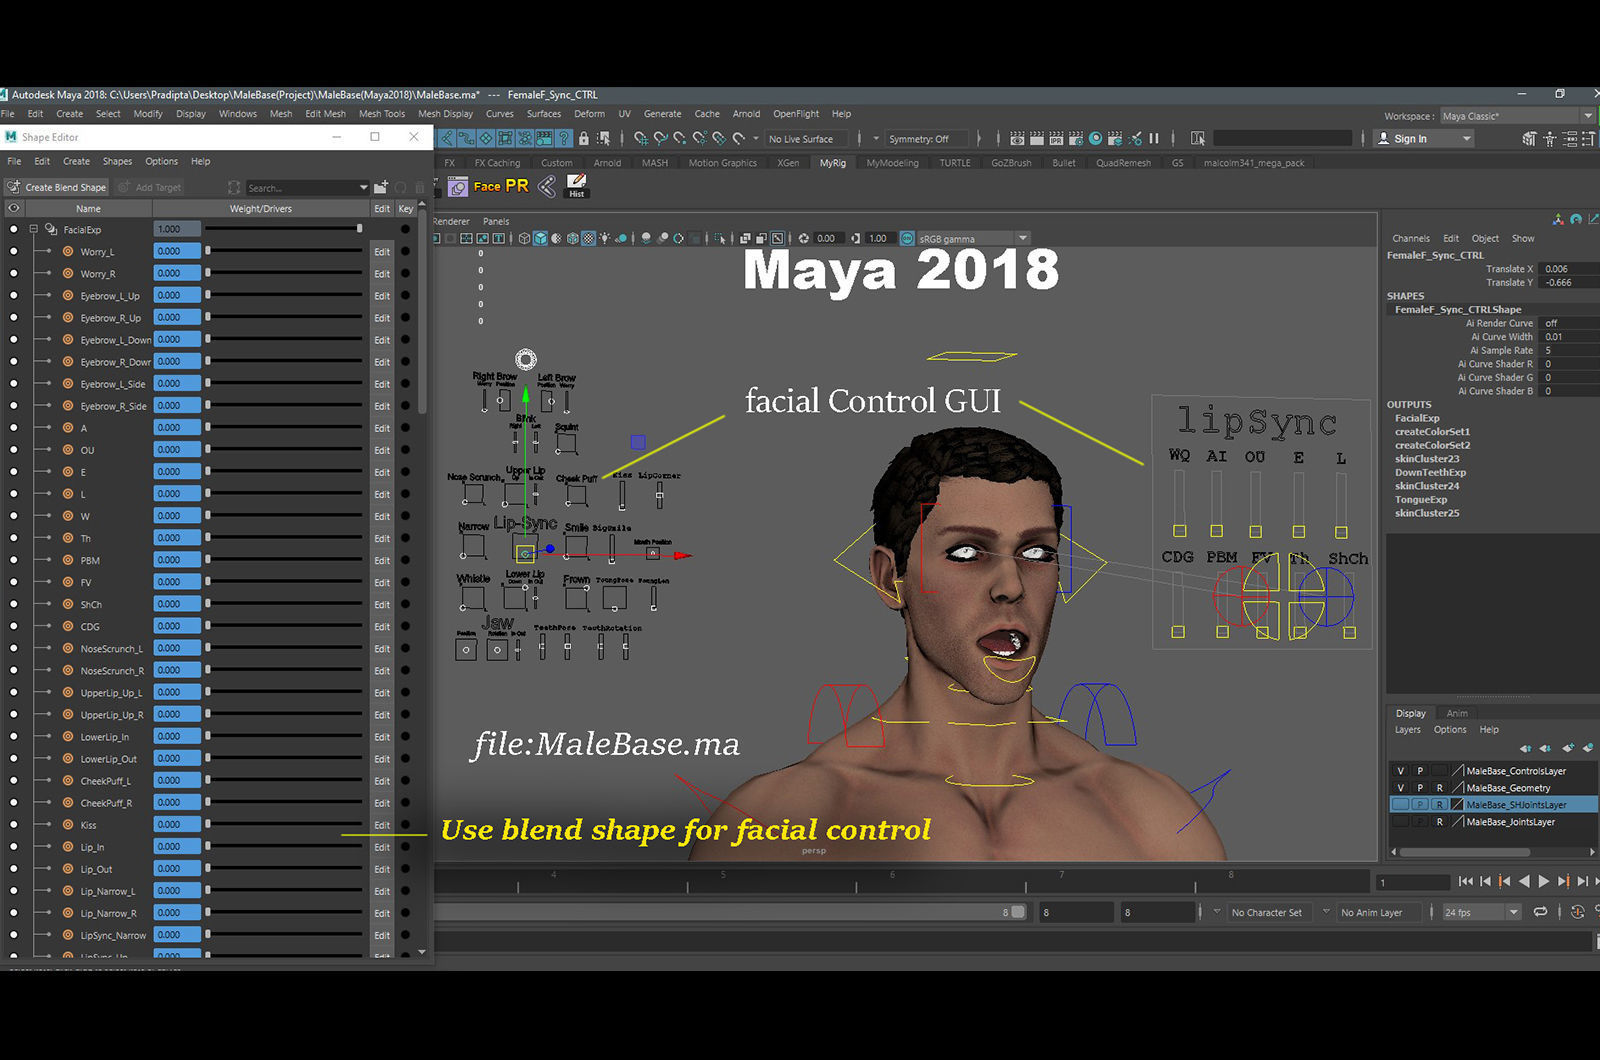Toggle visibility V of MaleBase_ControlsLayer
This screenshot has width=1600, height=1060.
[1400, 771]
